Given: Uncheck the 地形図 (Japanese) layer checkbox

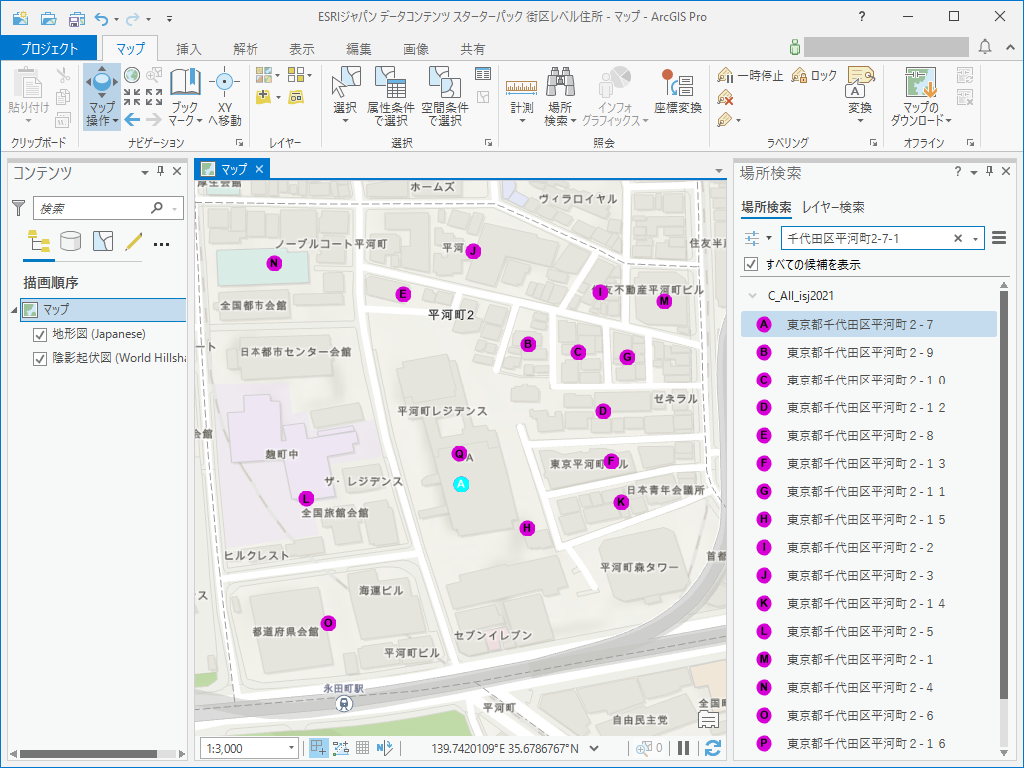Looking at the screenshot, I should pos(41,334).
